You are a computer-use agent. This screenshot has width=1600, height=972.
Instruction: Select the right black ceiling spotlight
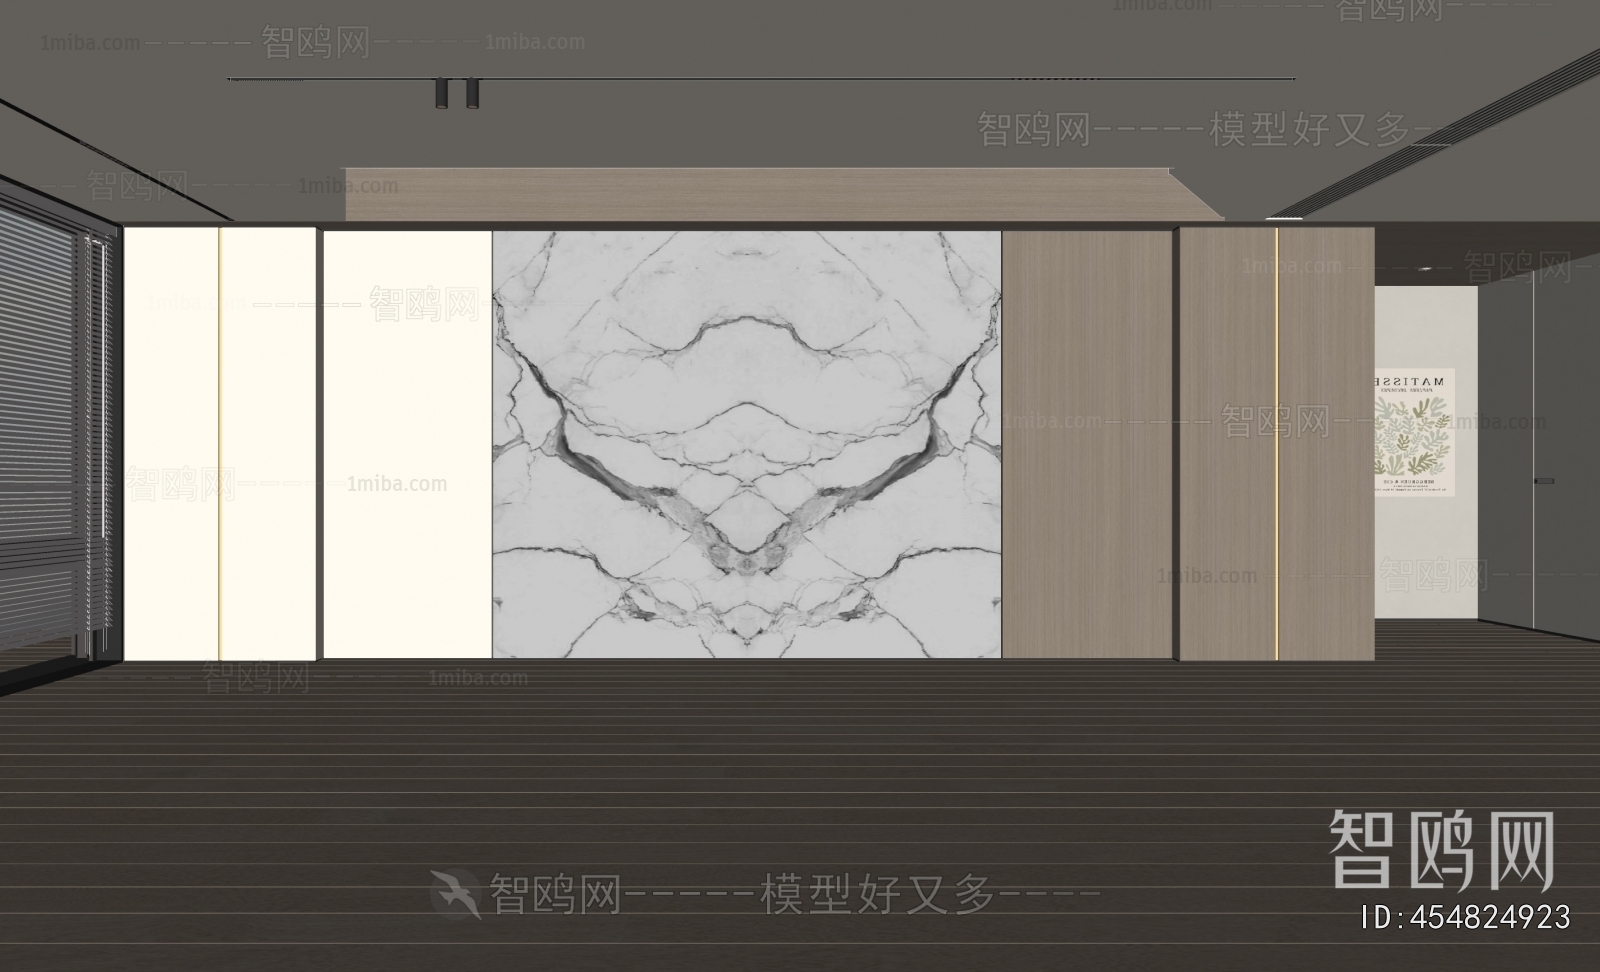click(471, 93)
